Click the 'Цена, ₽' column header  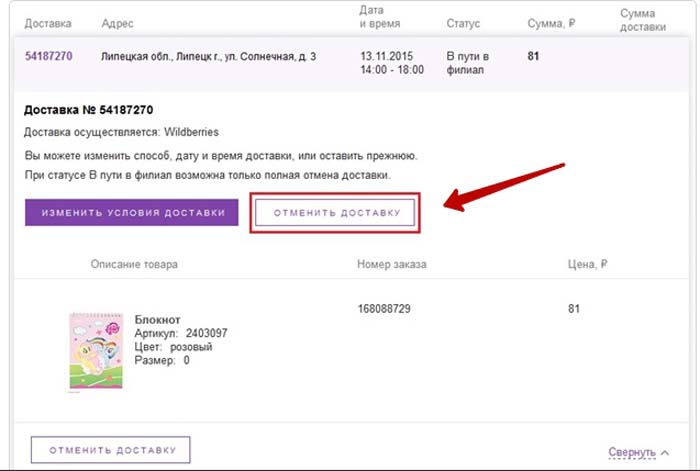tap(588, 264)
